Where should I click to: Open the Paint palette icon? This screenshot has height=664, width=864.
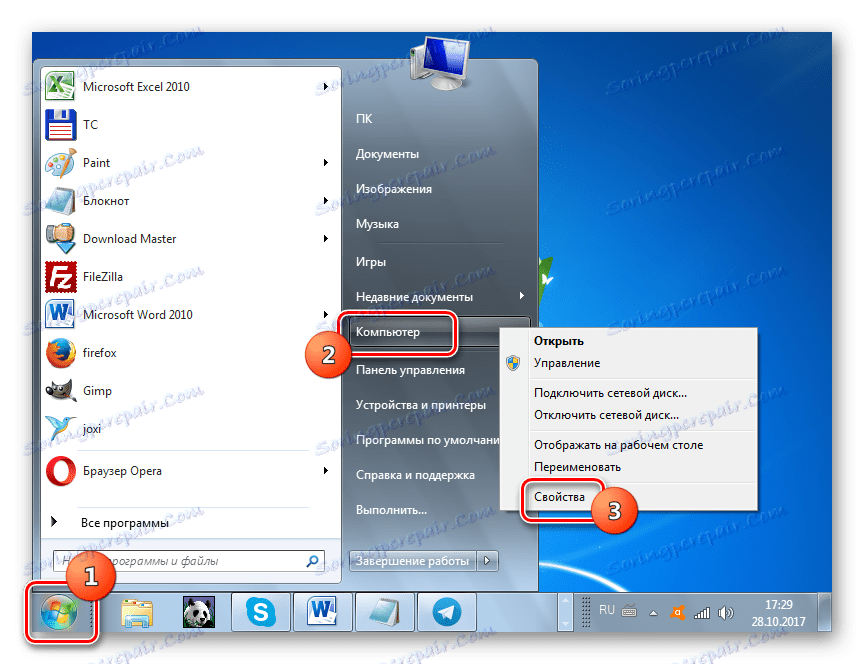(x=60, y=163)
